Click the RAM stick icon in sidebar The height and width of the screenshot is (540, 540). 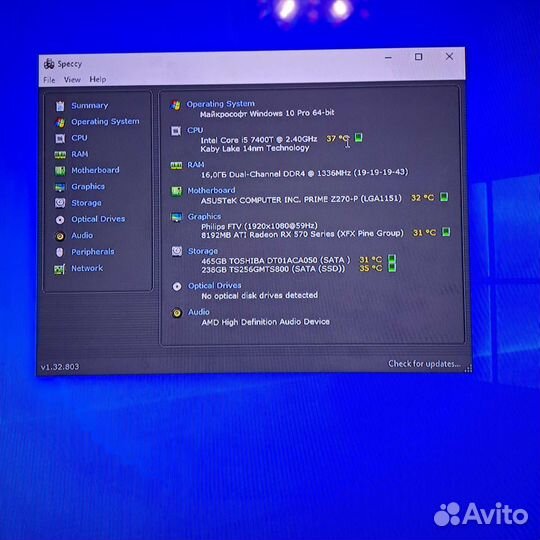[x=60, y=155]
